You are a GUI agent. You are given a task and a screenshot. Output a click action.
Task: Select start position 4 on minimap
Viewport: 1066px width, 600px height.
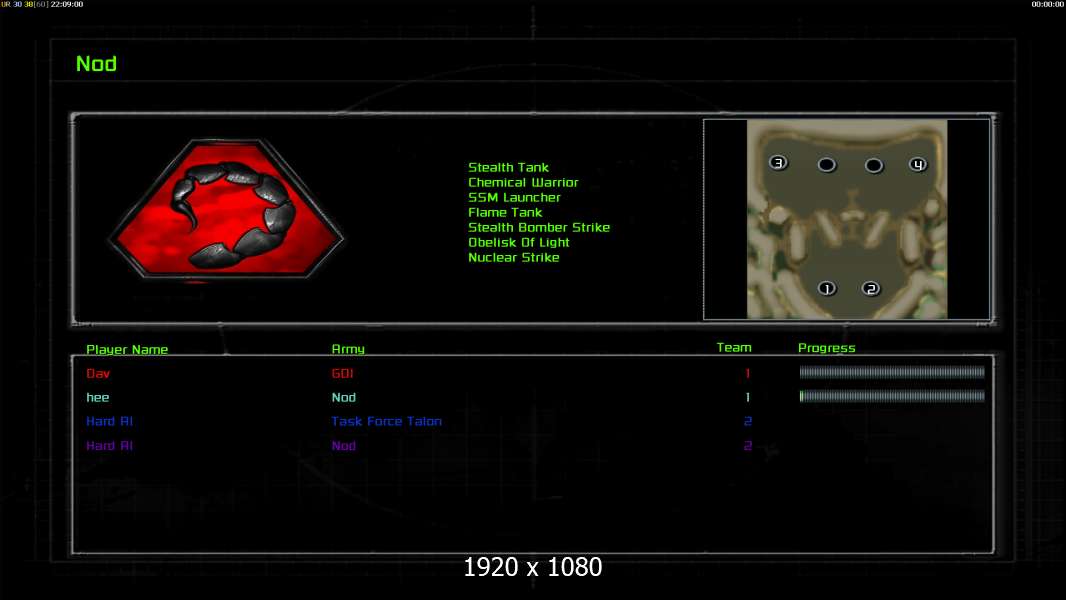[x=918, y=164]
